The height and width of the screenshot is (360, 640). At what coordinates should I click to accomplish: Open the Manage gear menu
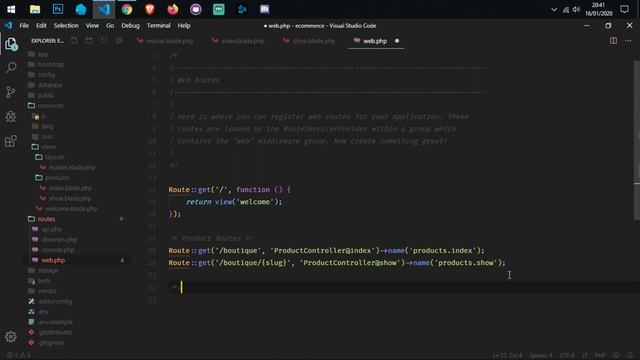click(11, 337)
